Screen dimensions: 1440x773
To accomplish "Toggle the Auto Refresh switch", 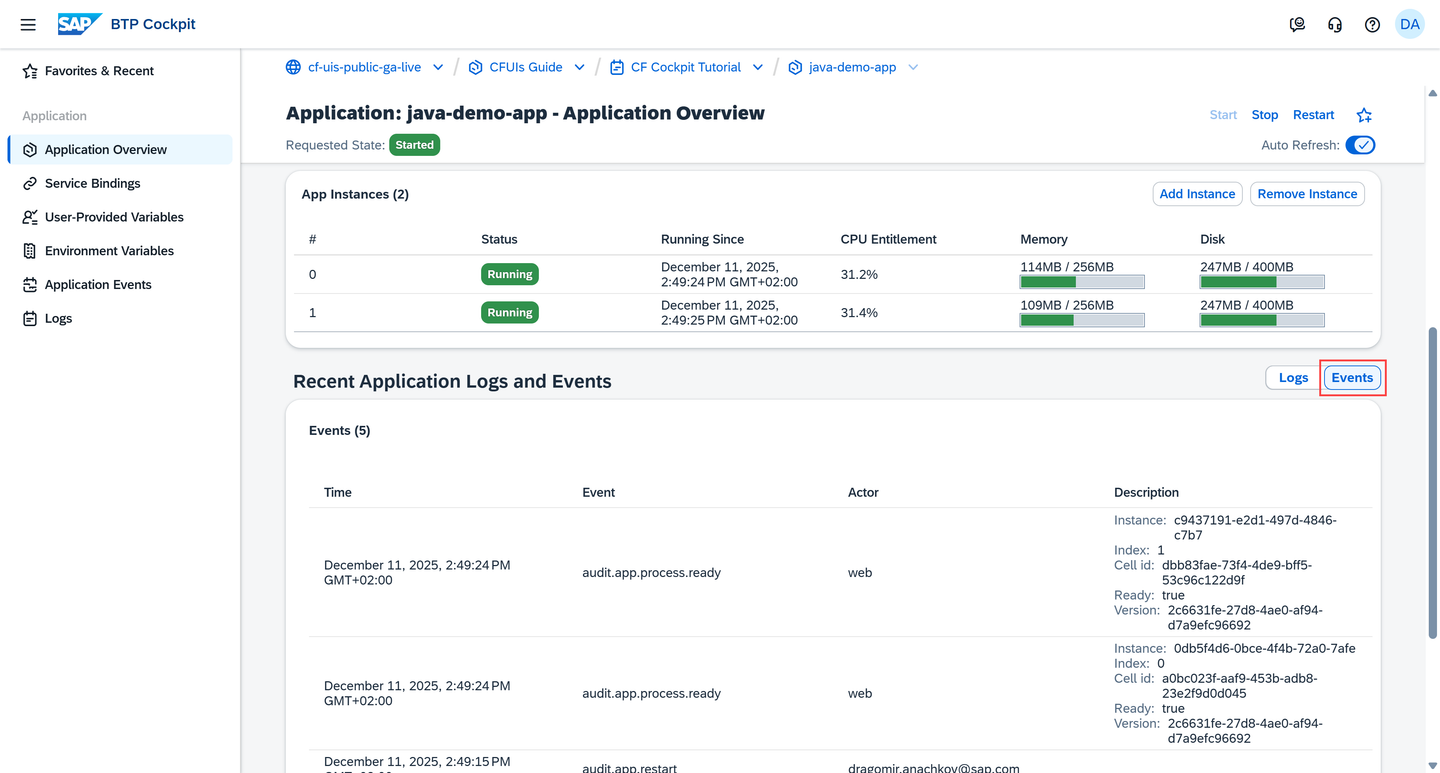I will (x=1361, y=145).
